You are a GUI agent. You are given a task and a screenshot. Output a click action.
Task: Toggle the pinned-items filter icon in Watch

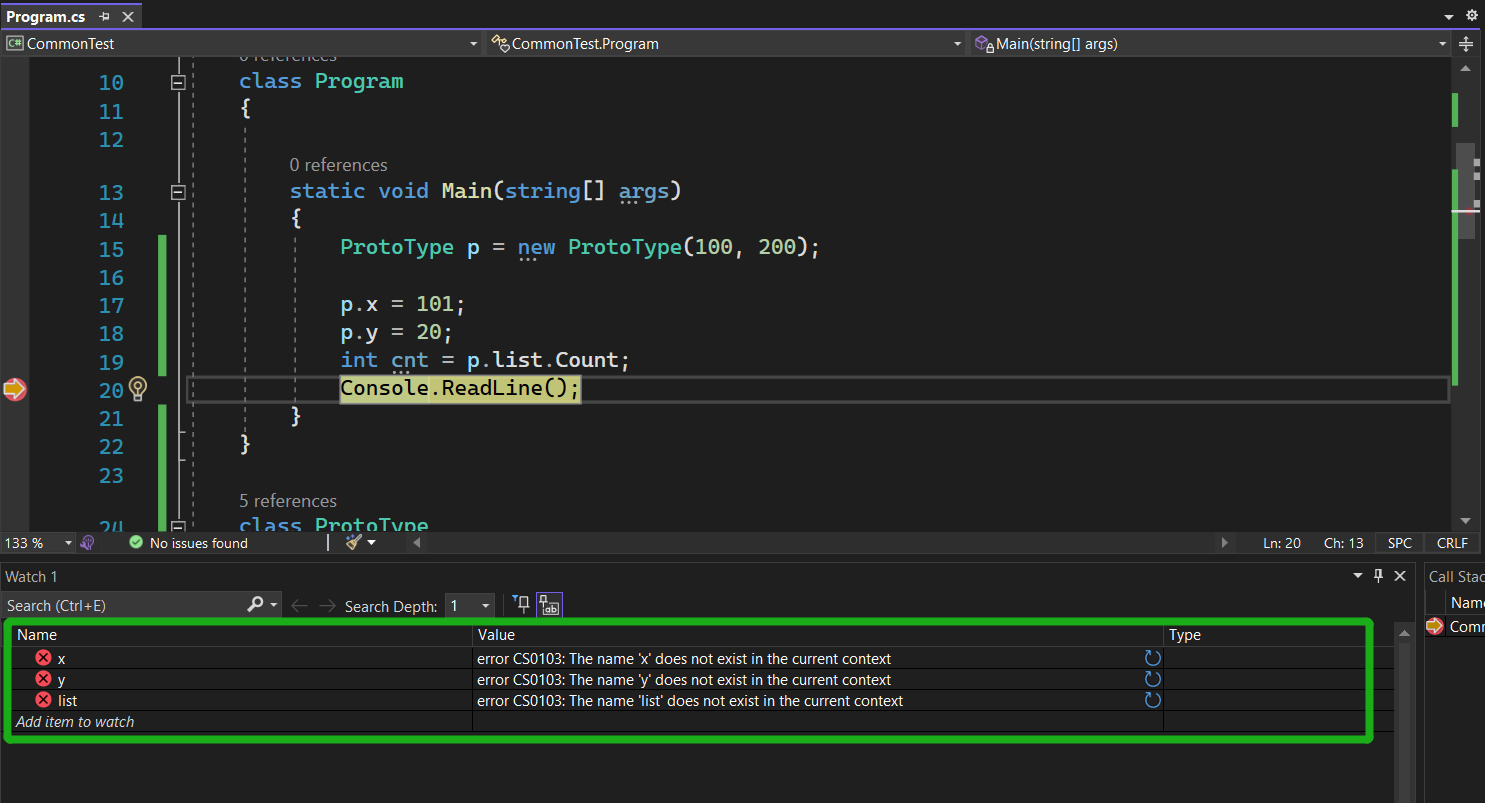[x=521, y=604]
